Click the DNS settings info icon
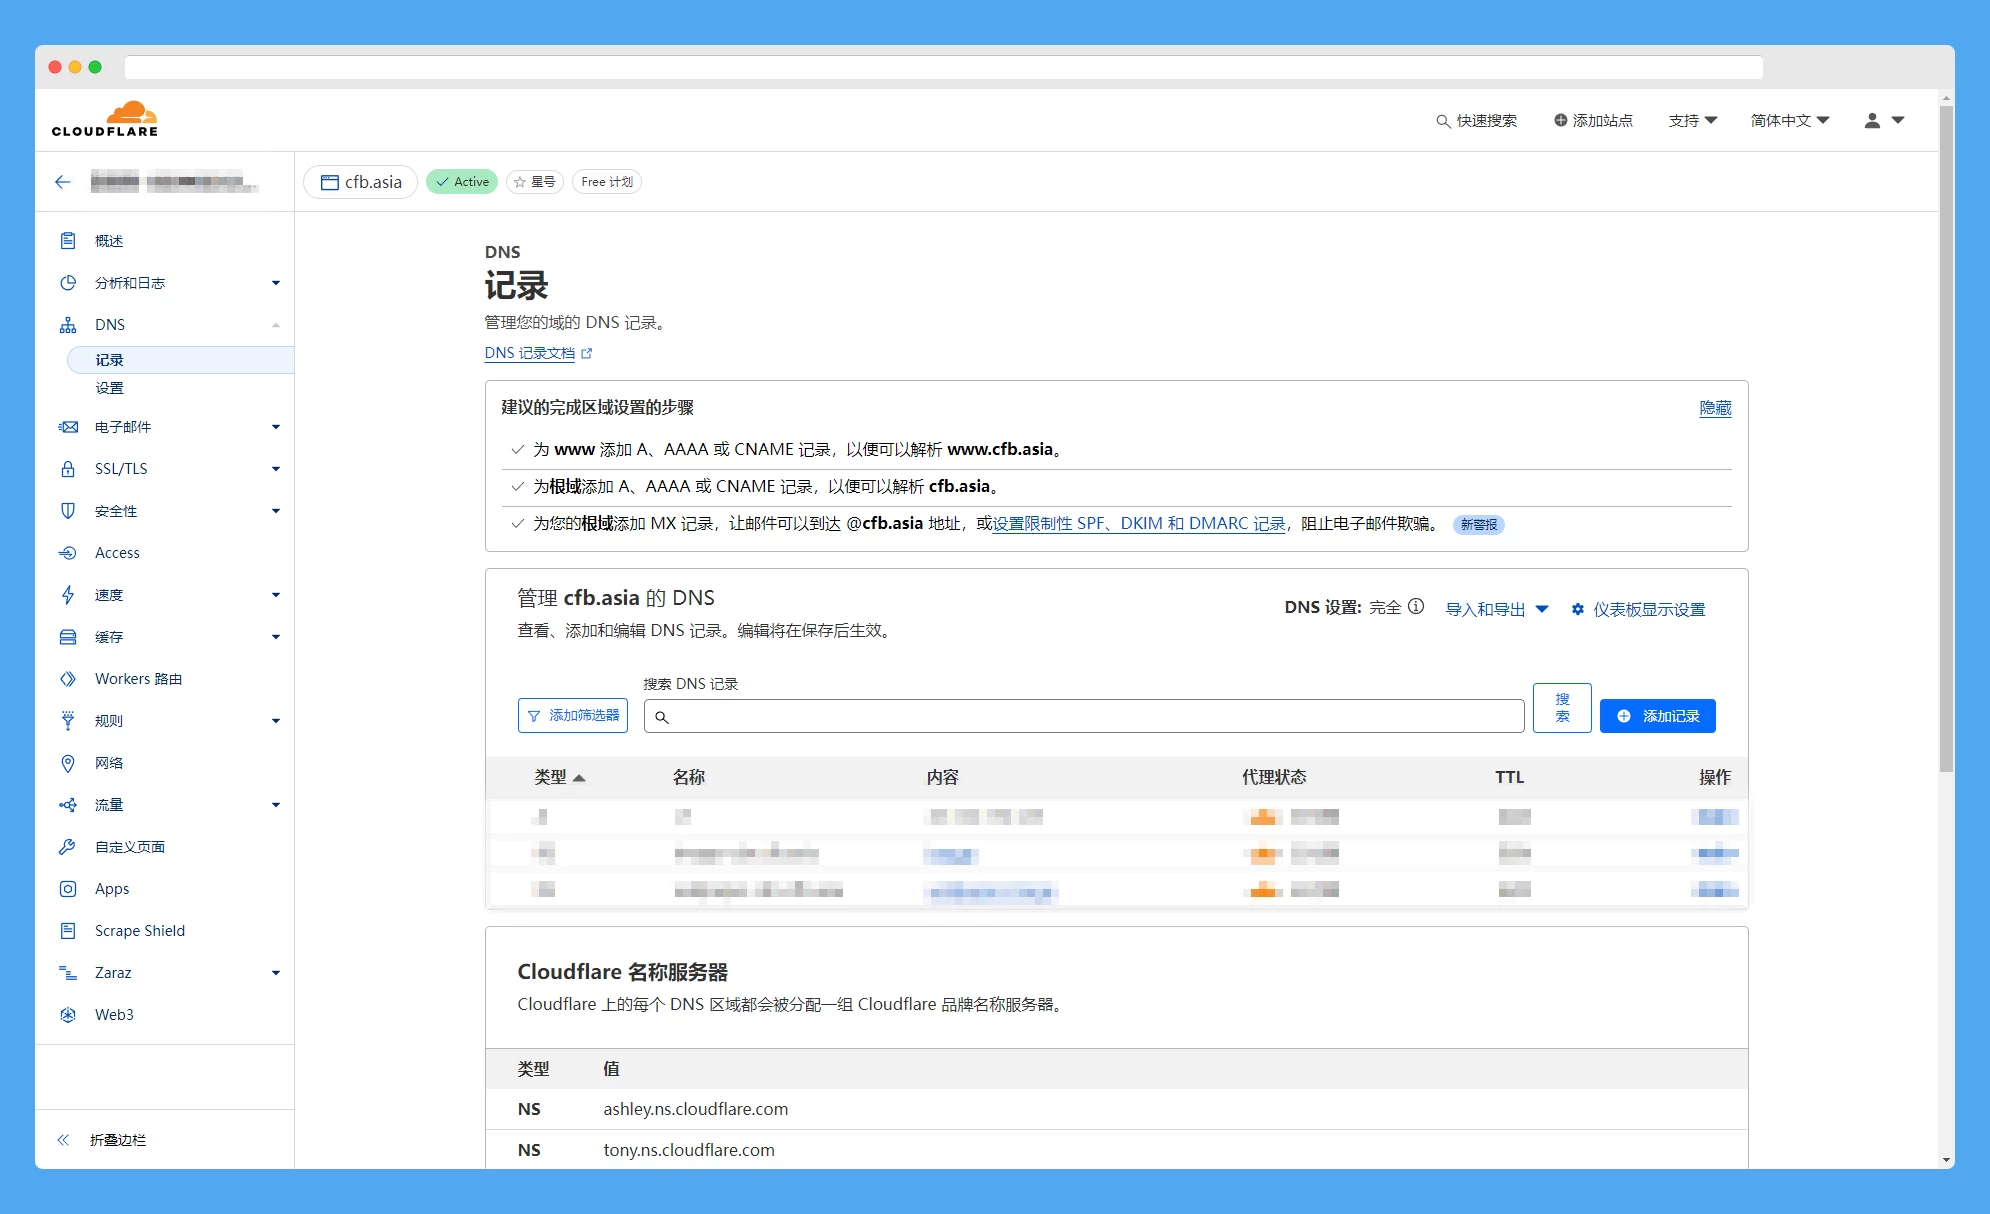 click(x=1416, y=607)
